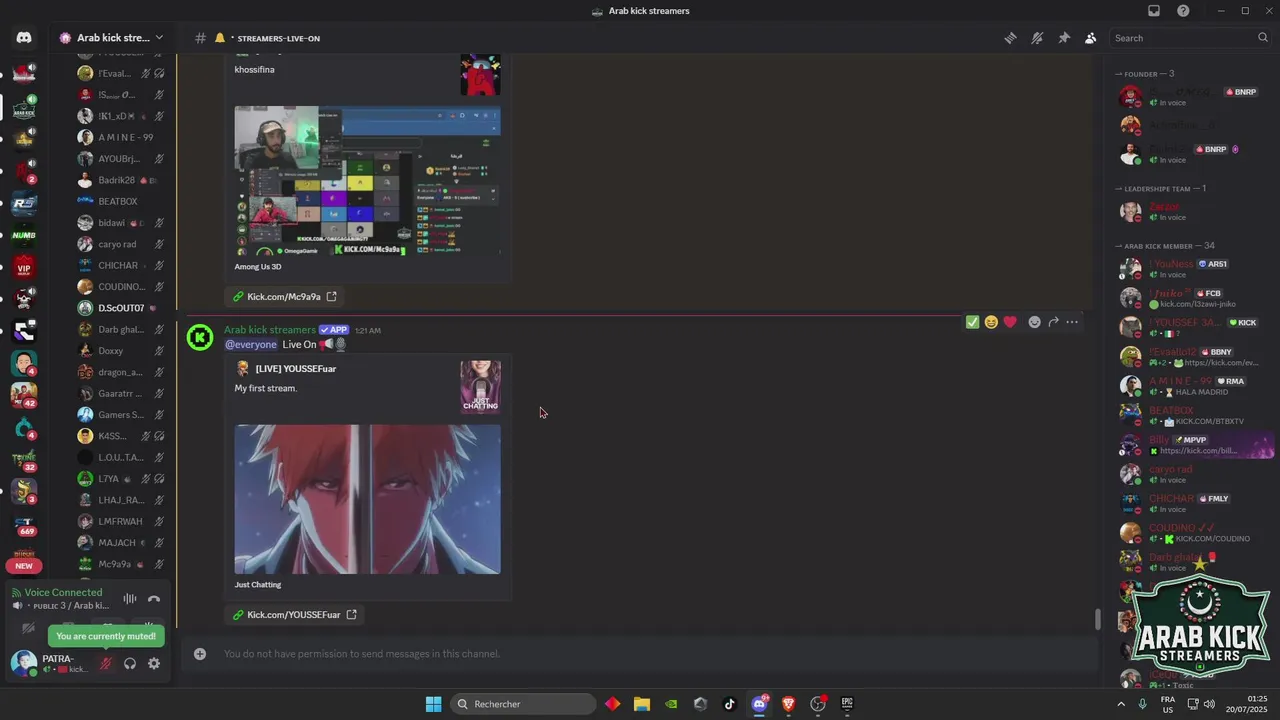Open the Windows Start menu
Image resolution: width=1280 pixels, height=720 pixels.
pos(433,704)
